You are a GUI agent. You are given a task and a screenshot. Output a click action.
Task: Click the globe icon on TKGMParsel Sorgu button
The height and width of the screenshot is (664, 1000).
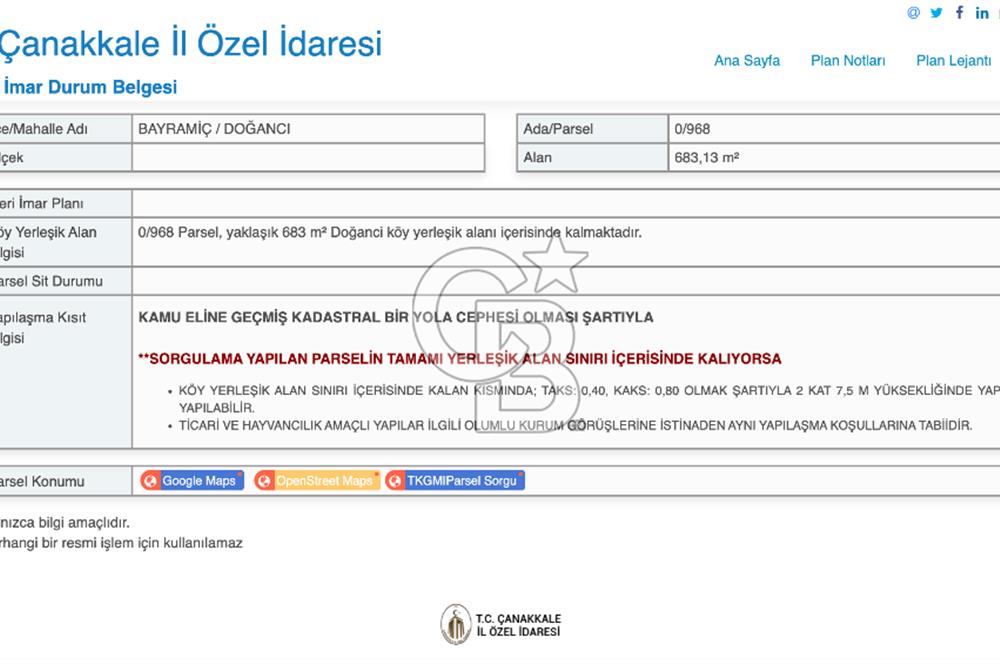click(x=395, y=480)
